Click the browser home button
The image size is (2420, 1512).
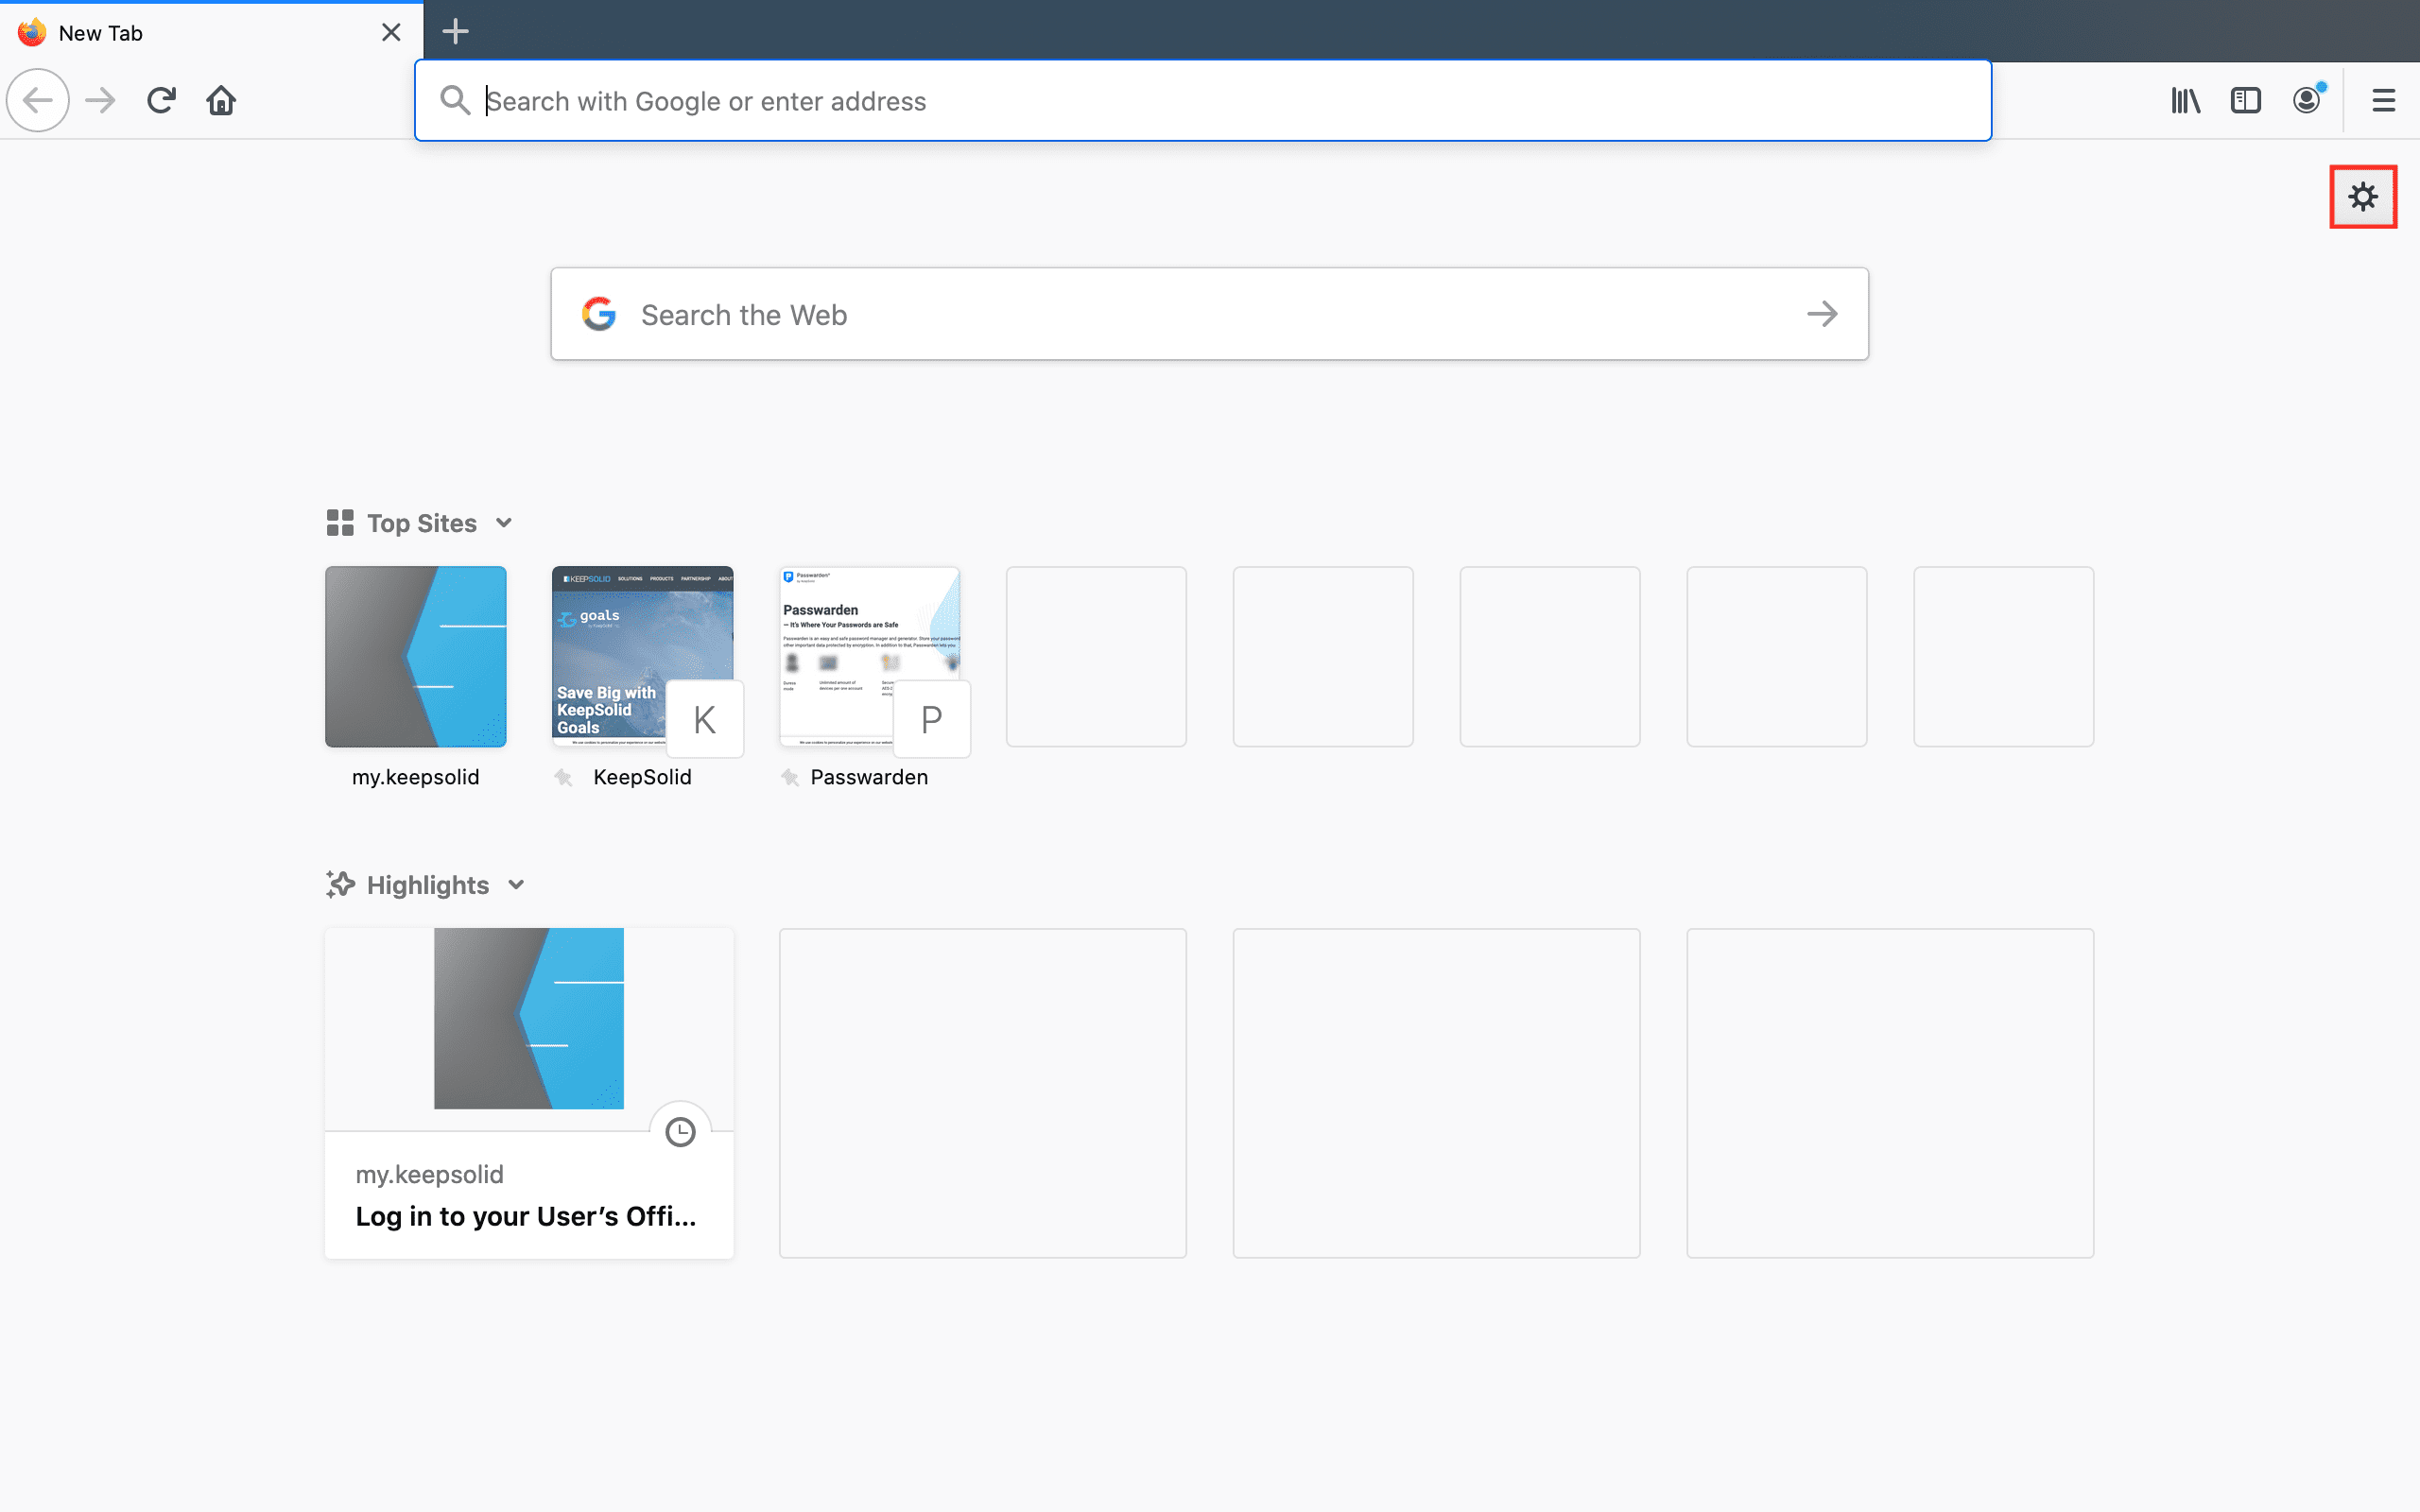pos(221,99)
